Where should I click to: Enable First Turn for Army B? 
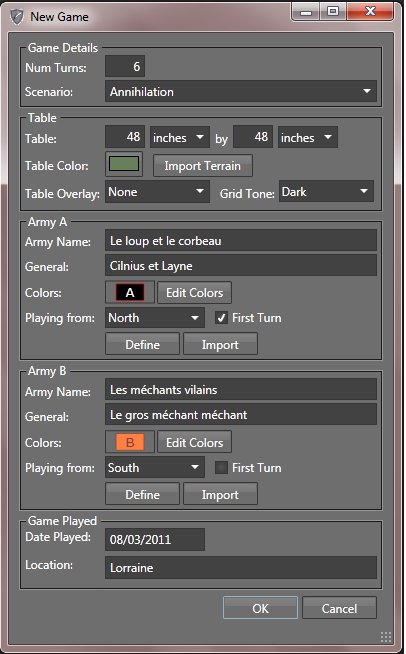click(221, 468)
